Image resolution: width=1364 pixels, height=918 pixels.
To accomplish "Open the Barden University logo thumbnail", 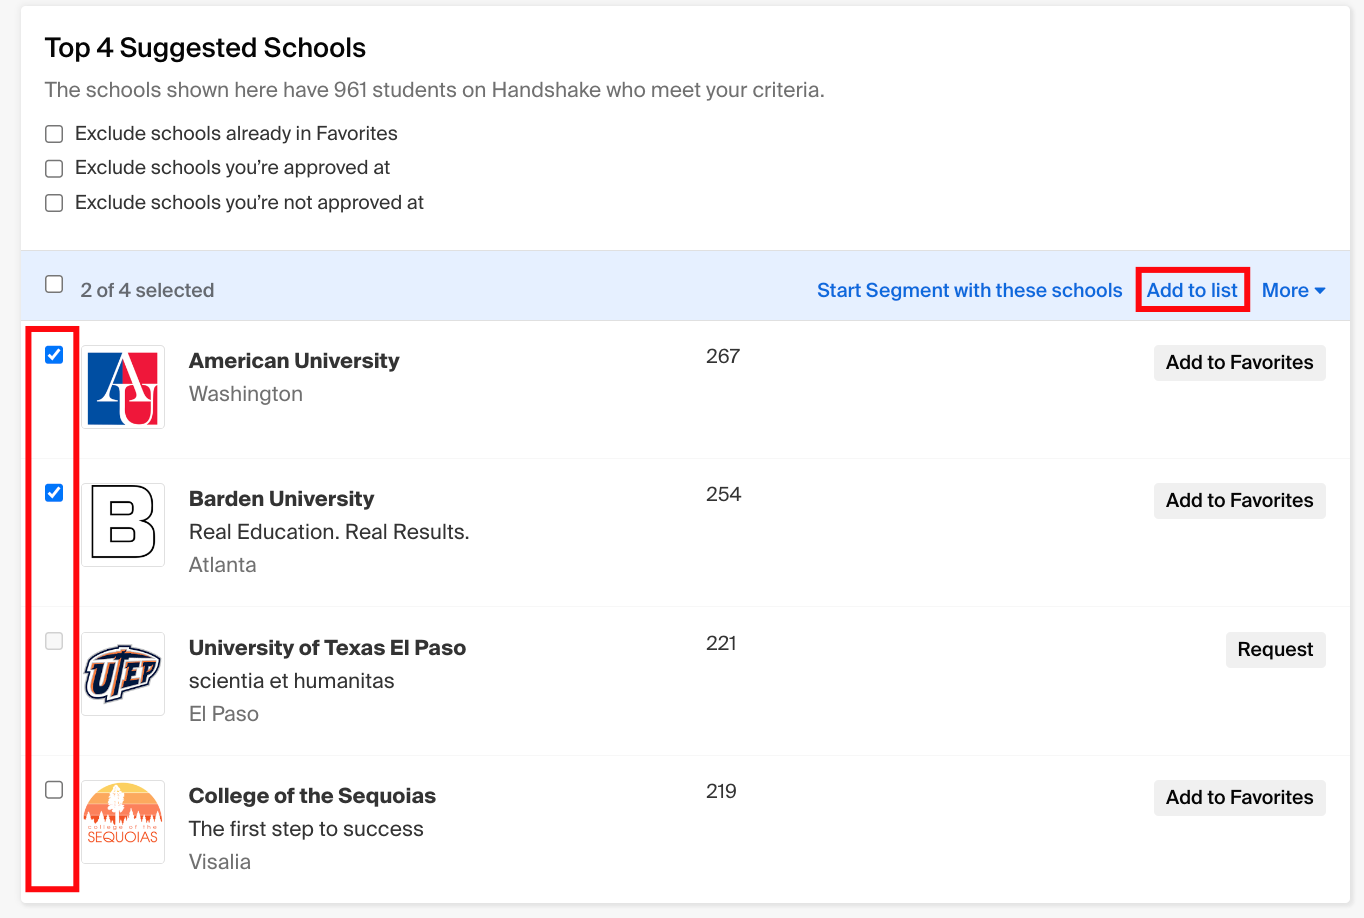I will coord(123,525).
